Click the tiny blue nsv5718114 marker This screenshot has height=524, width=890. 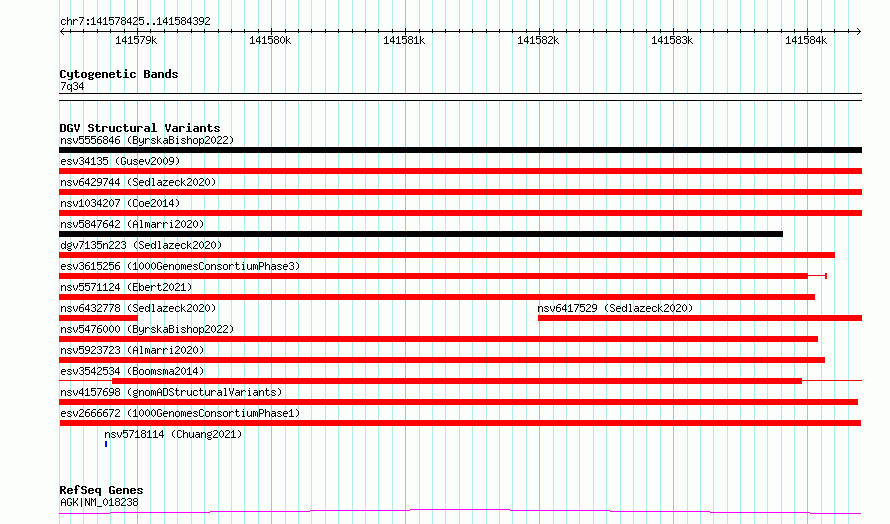coord(106,444)
